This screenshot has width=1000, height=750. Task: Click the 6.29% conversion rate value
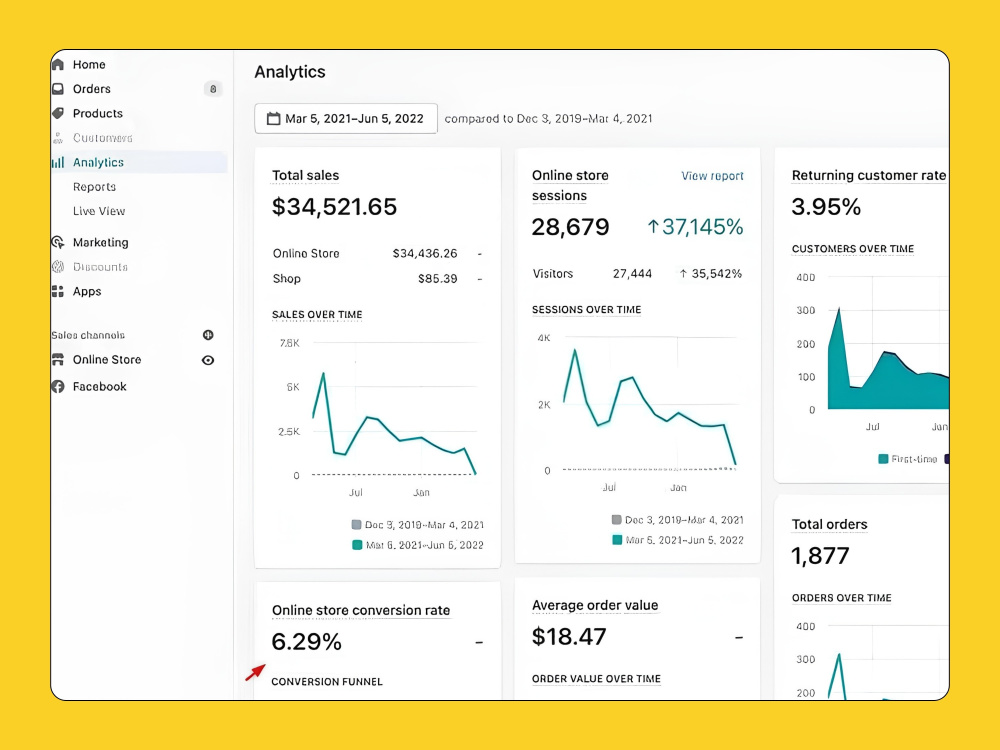click(307, 642)
